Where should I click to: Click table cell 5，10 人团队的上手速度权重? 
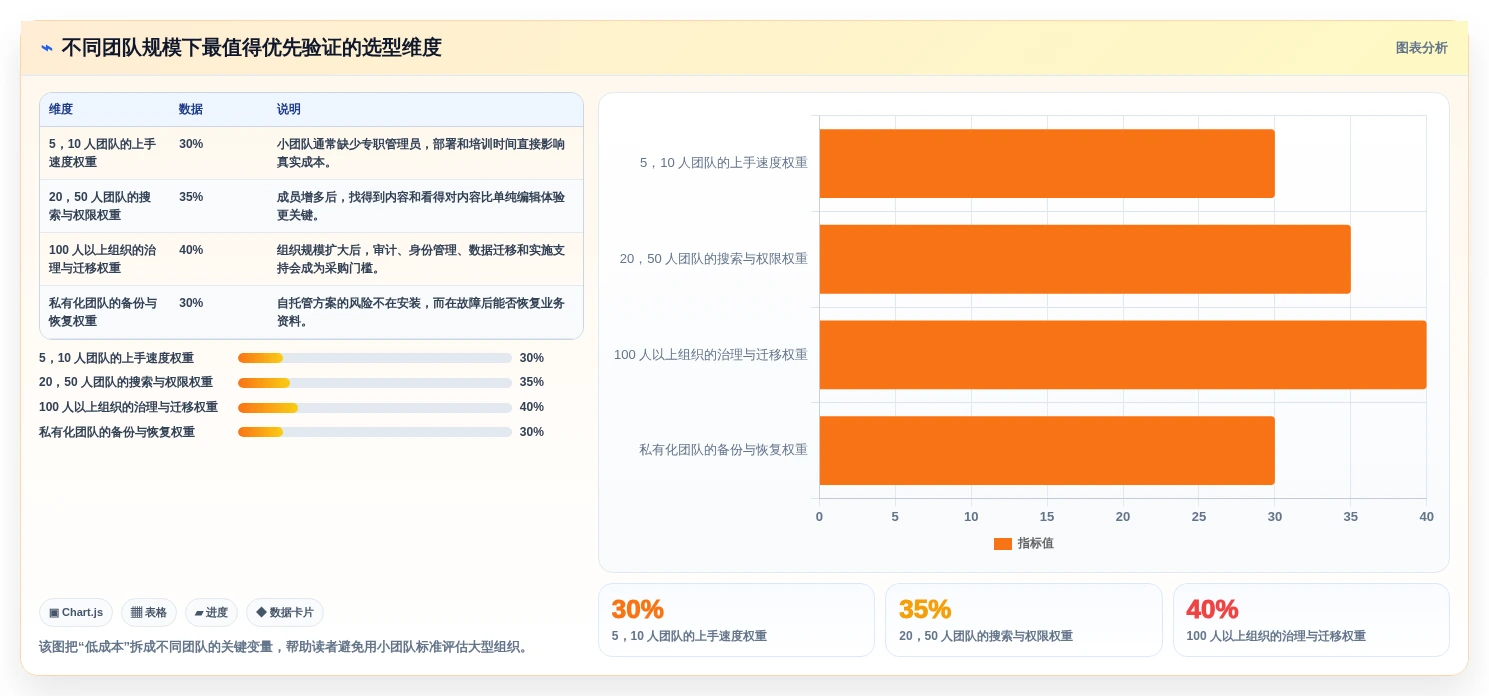(105, 153)
